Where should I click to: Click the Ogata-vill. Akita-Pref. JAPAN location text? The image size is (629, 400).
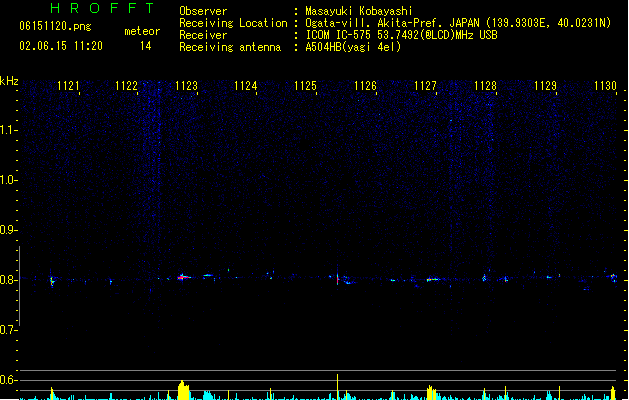(458, 23)
